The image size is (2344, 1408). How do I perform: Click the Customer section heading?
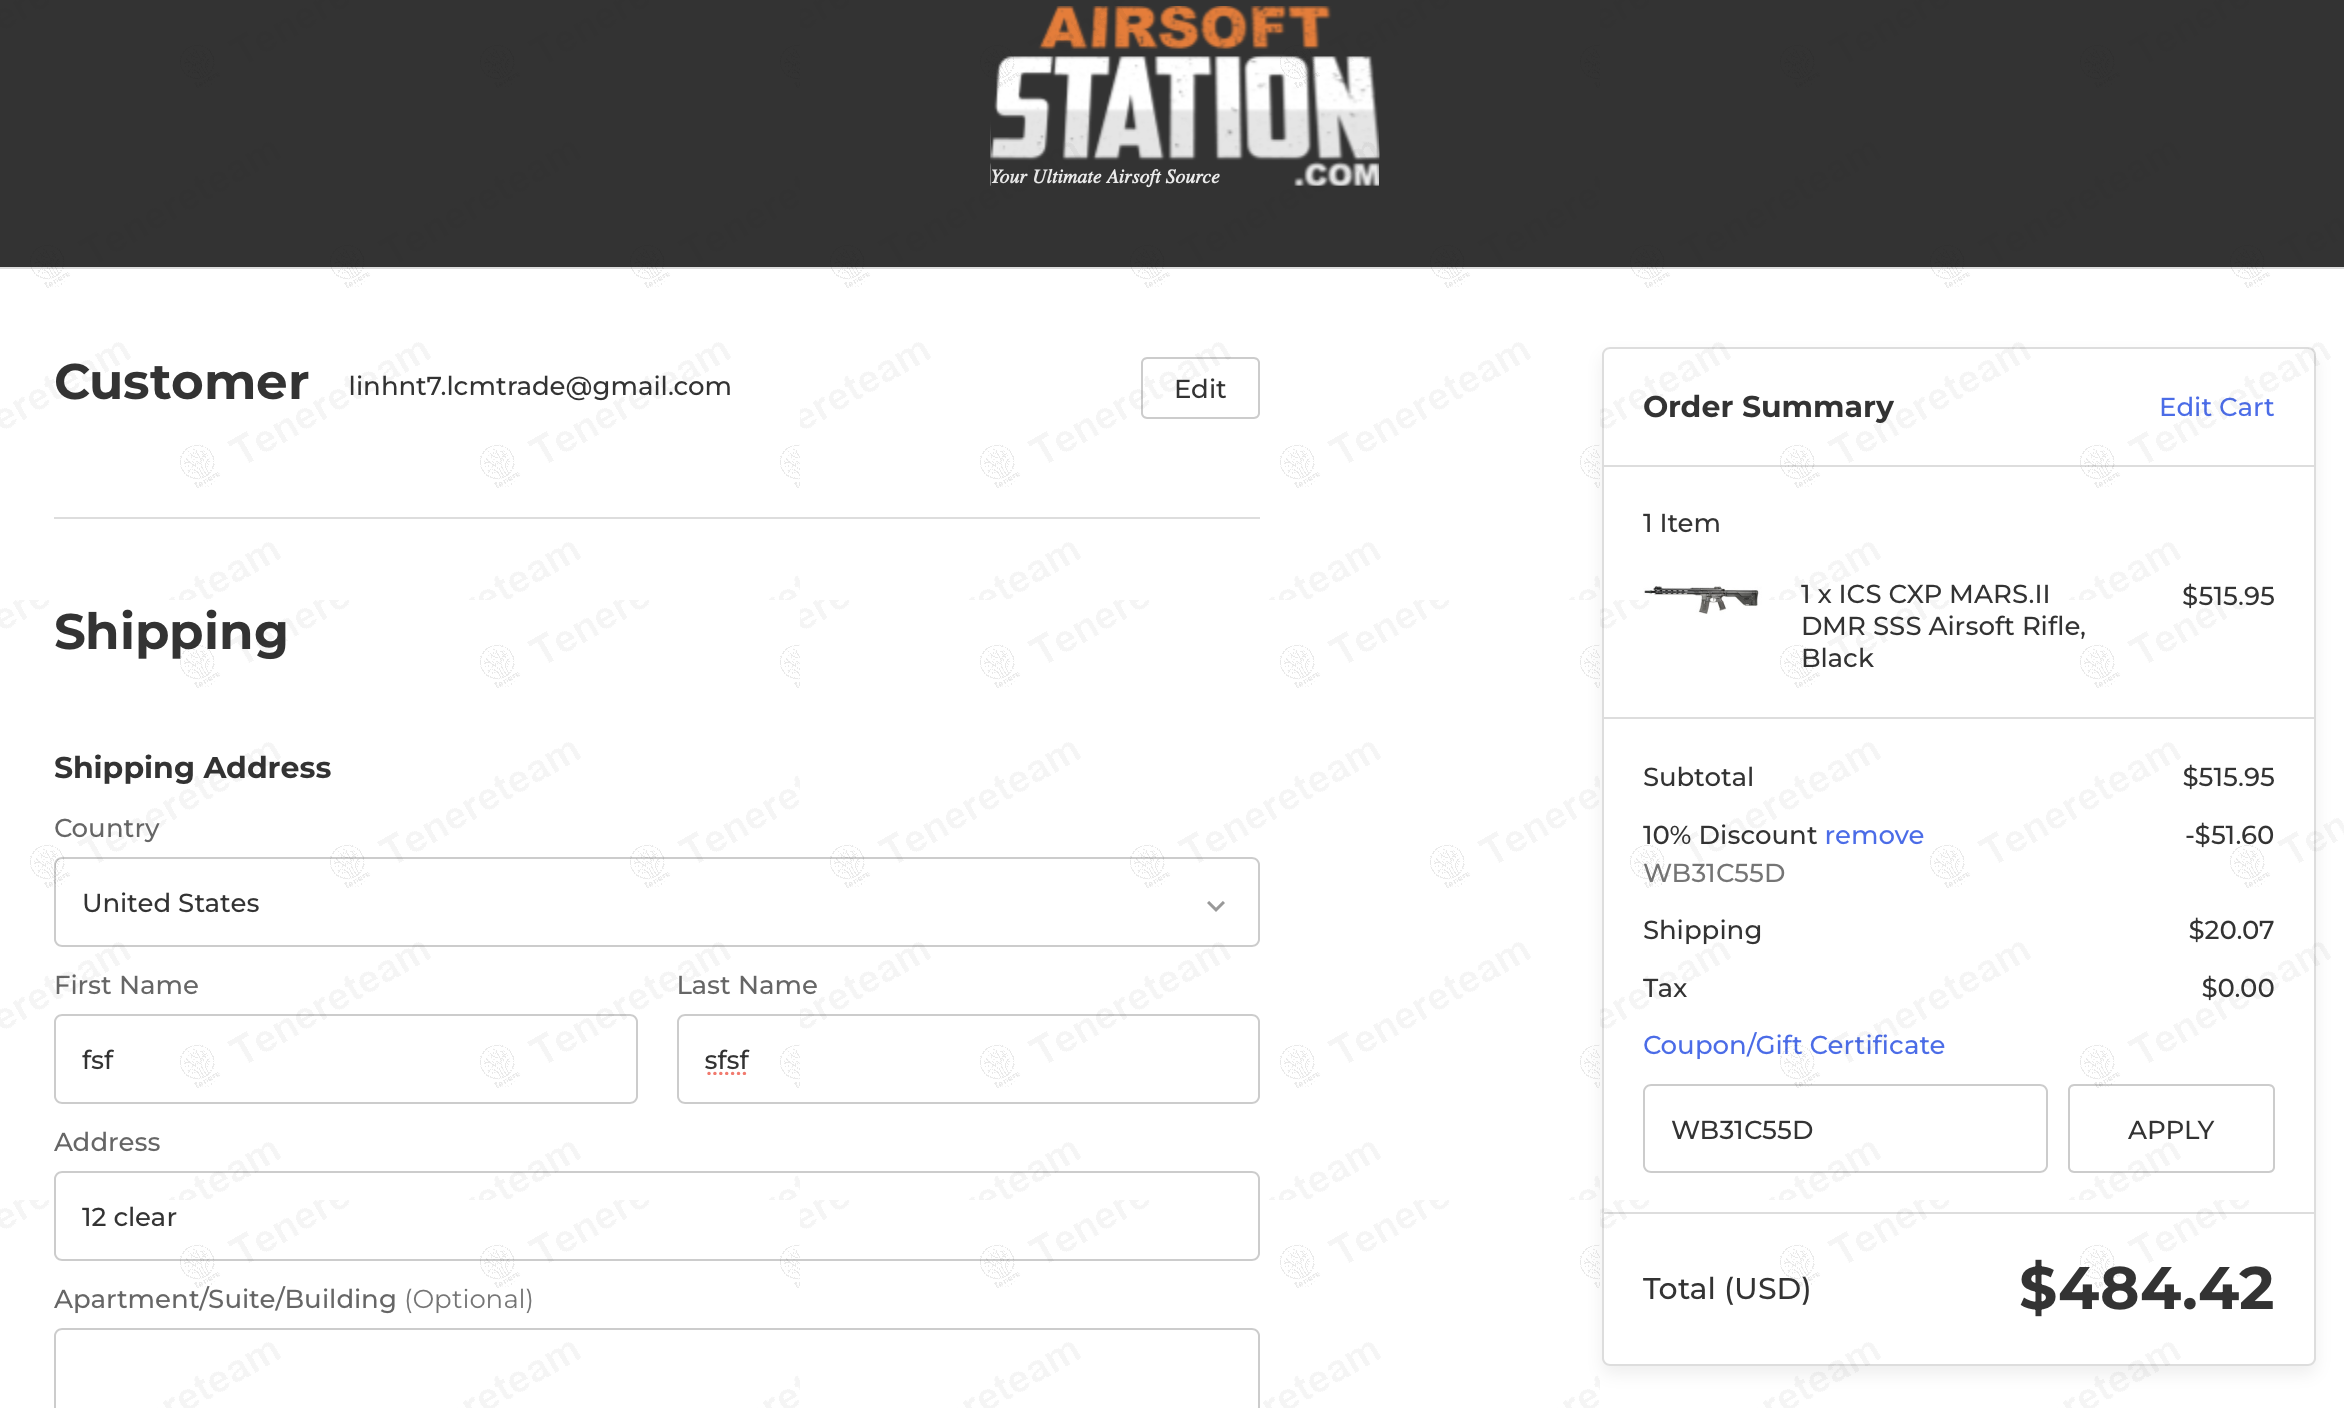(181, 382)
